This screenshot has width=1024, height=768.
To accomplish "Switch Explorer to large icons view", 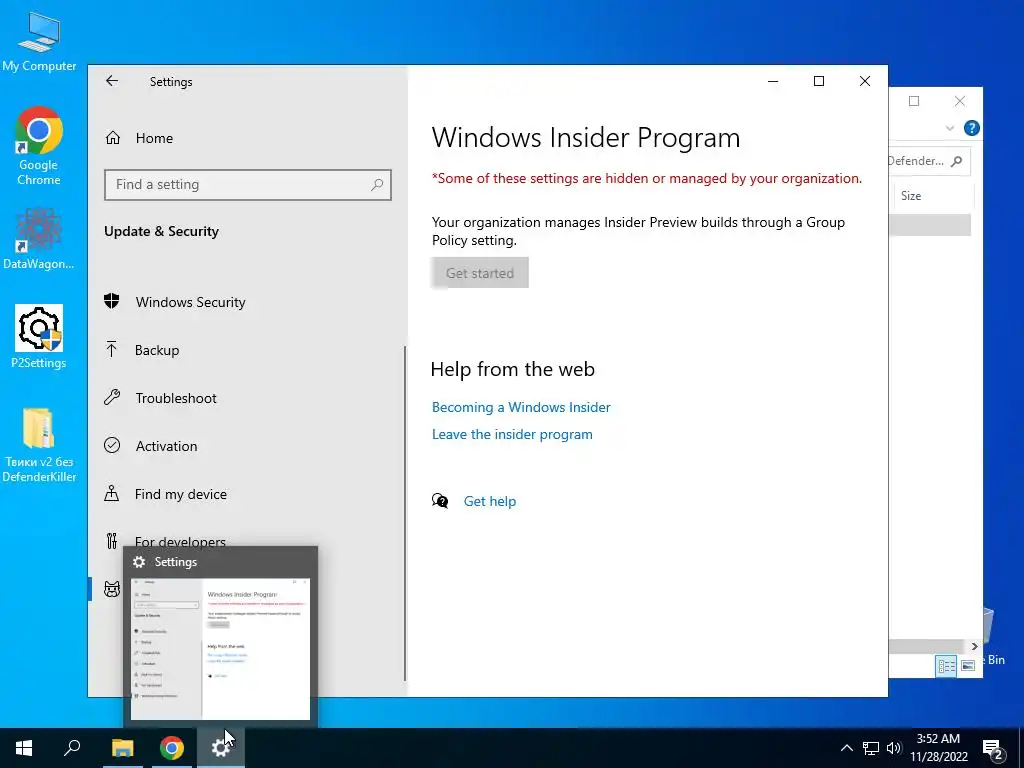I will pos(968,666).
